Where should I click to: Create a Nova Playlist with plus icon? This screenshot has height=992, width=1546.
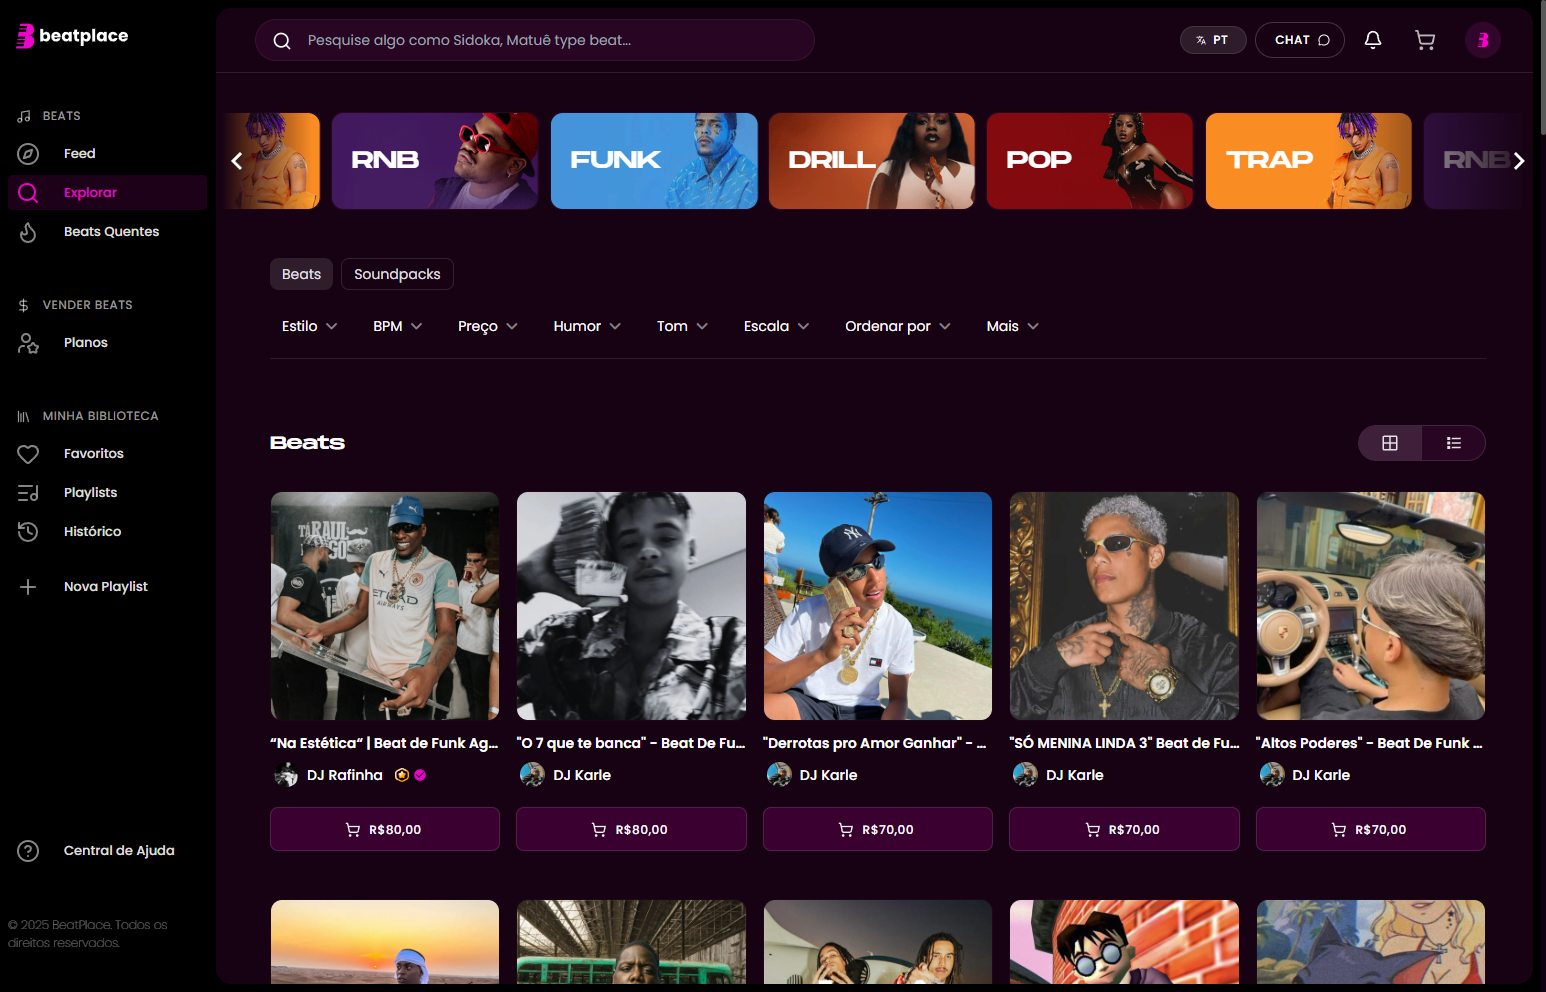(x=28, y=587)
